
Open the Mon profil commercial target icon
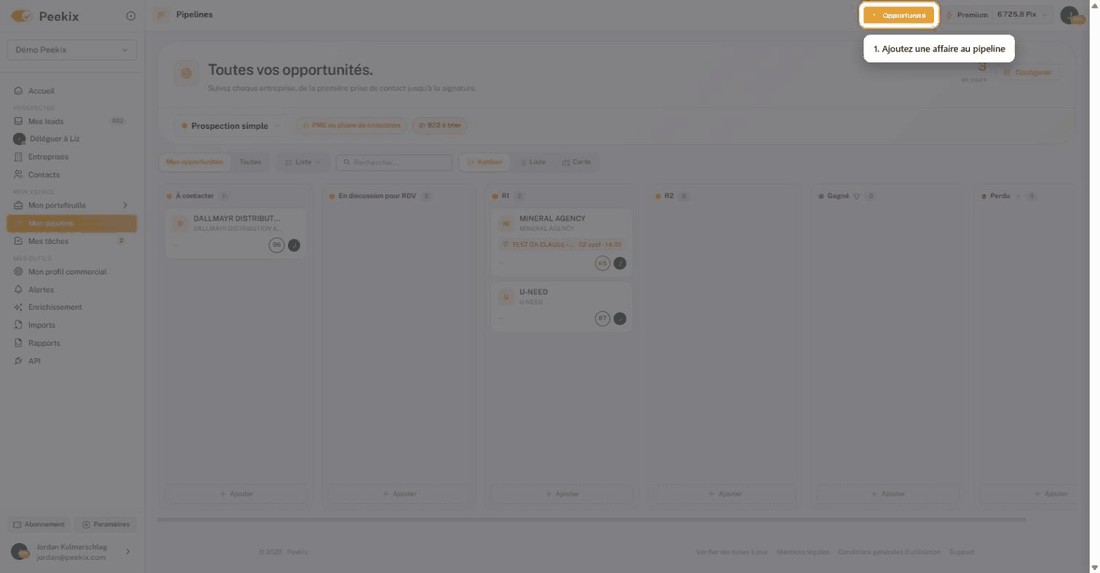[18, 271]
